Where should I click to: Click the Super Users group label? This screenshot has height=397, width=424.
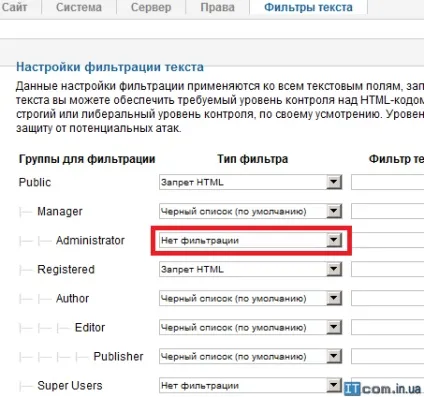click(70, 385)
